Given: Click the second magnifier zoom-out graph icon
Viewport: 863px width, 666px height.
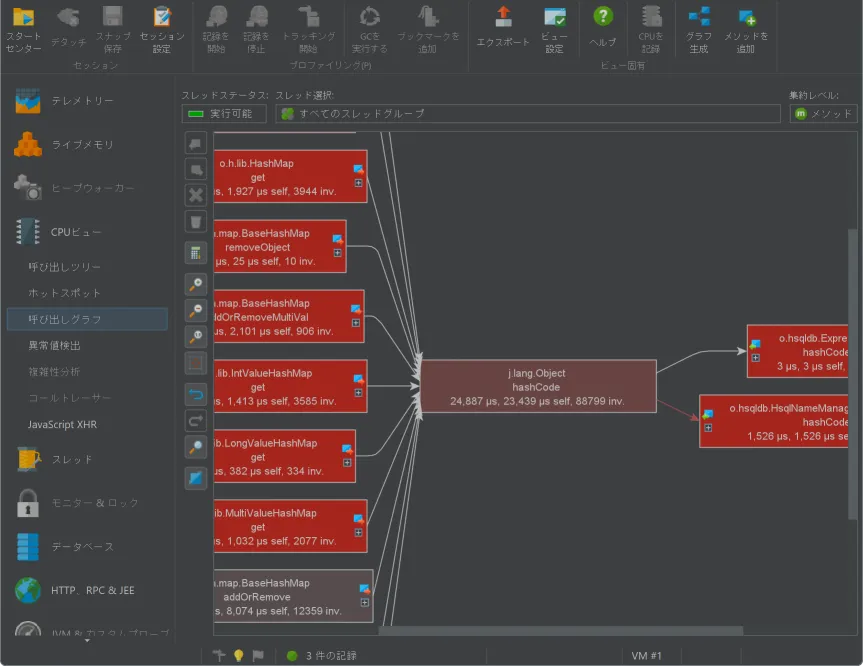Looking at the screenshot, I should coord(195,310).
